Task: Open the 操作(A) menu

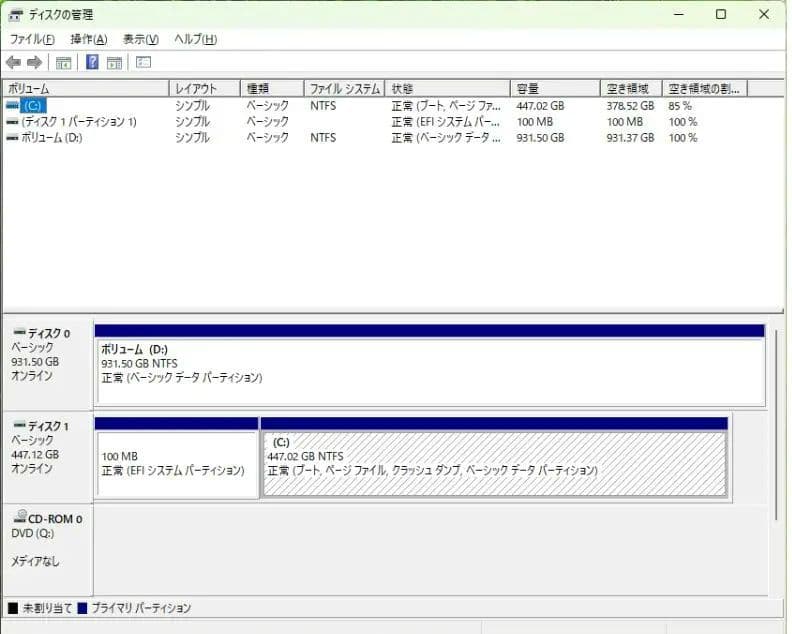Action: point(89,39)
